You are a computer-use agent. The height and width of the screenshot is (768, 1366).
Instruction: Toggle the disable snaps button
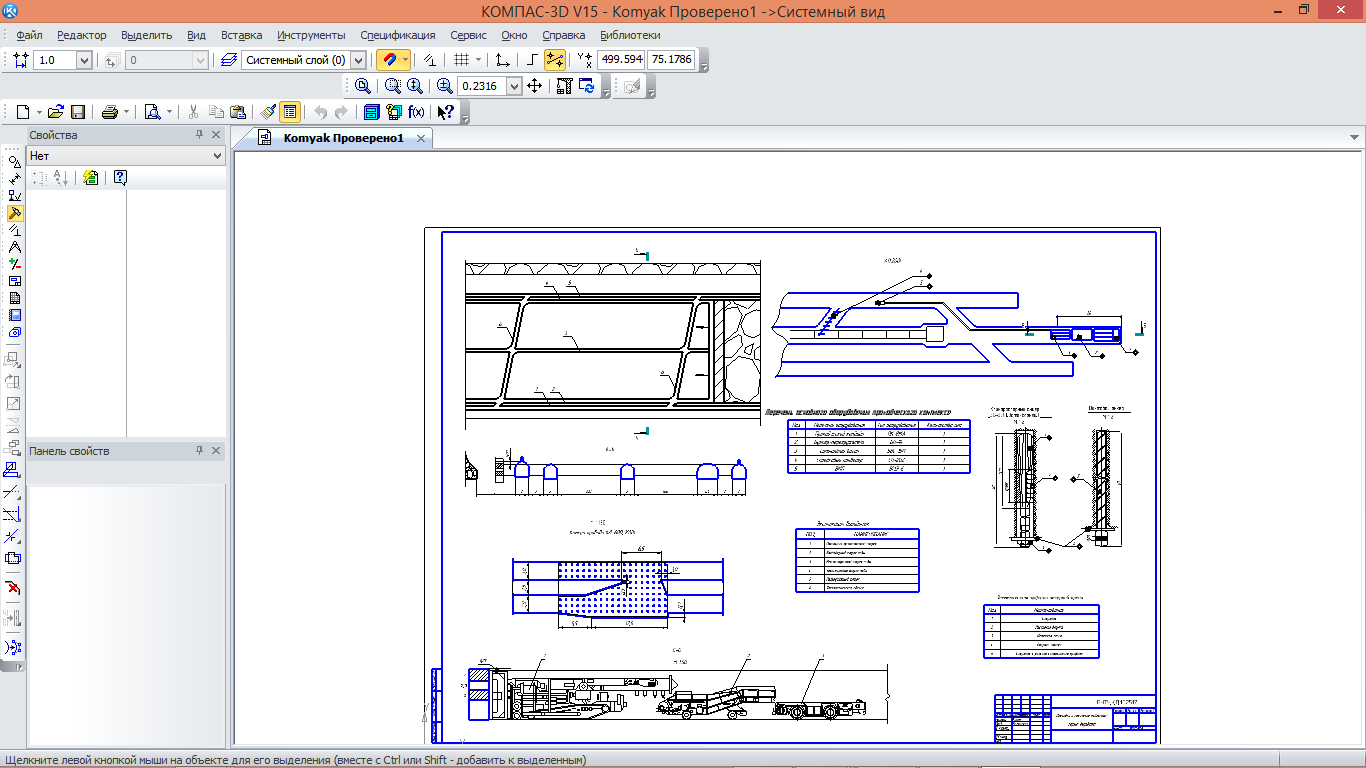(429, 60)
